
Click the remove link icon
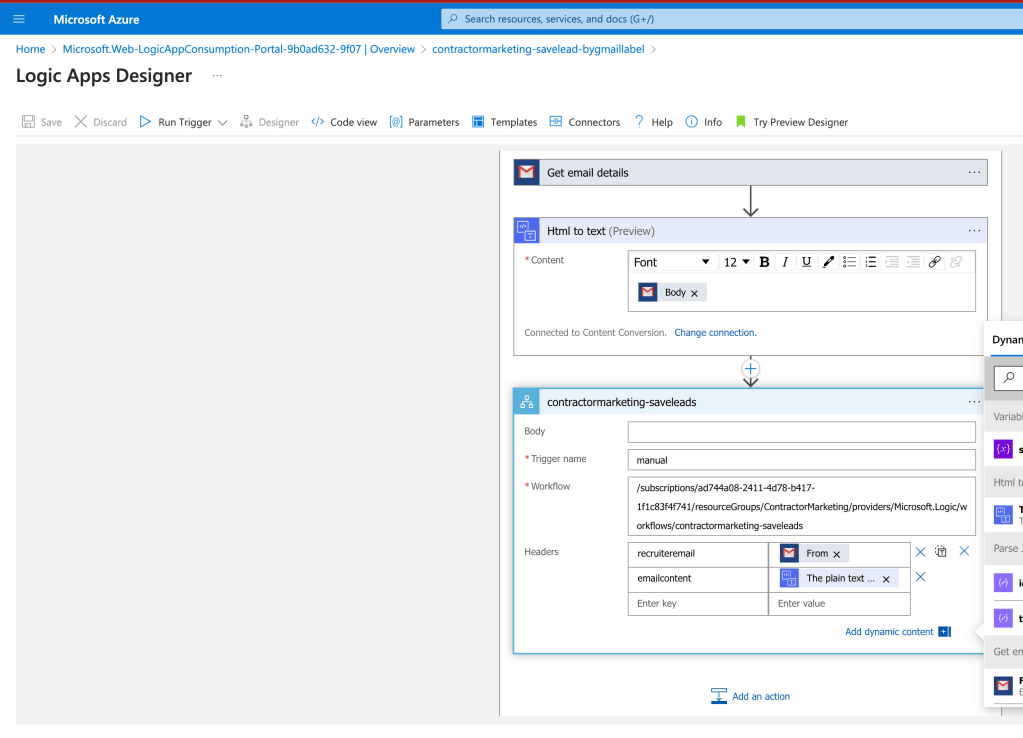click(x=956, y=262)
